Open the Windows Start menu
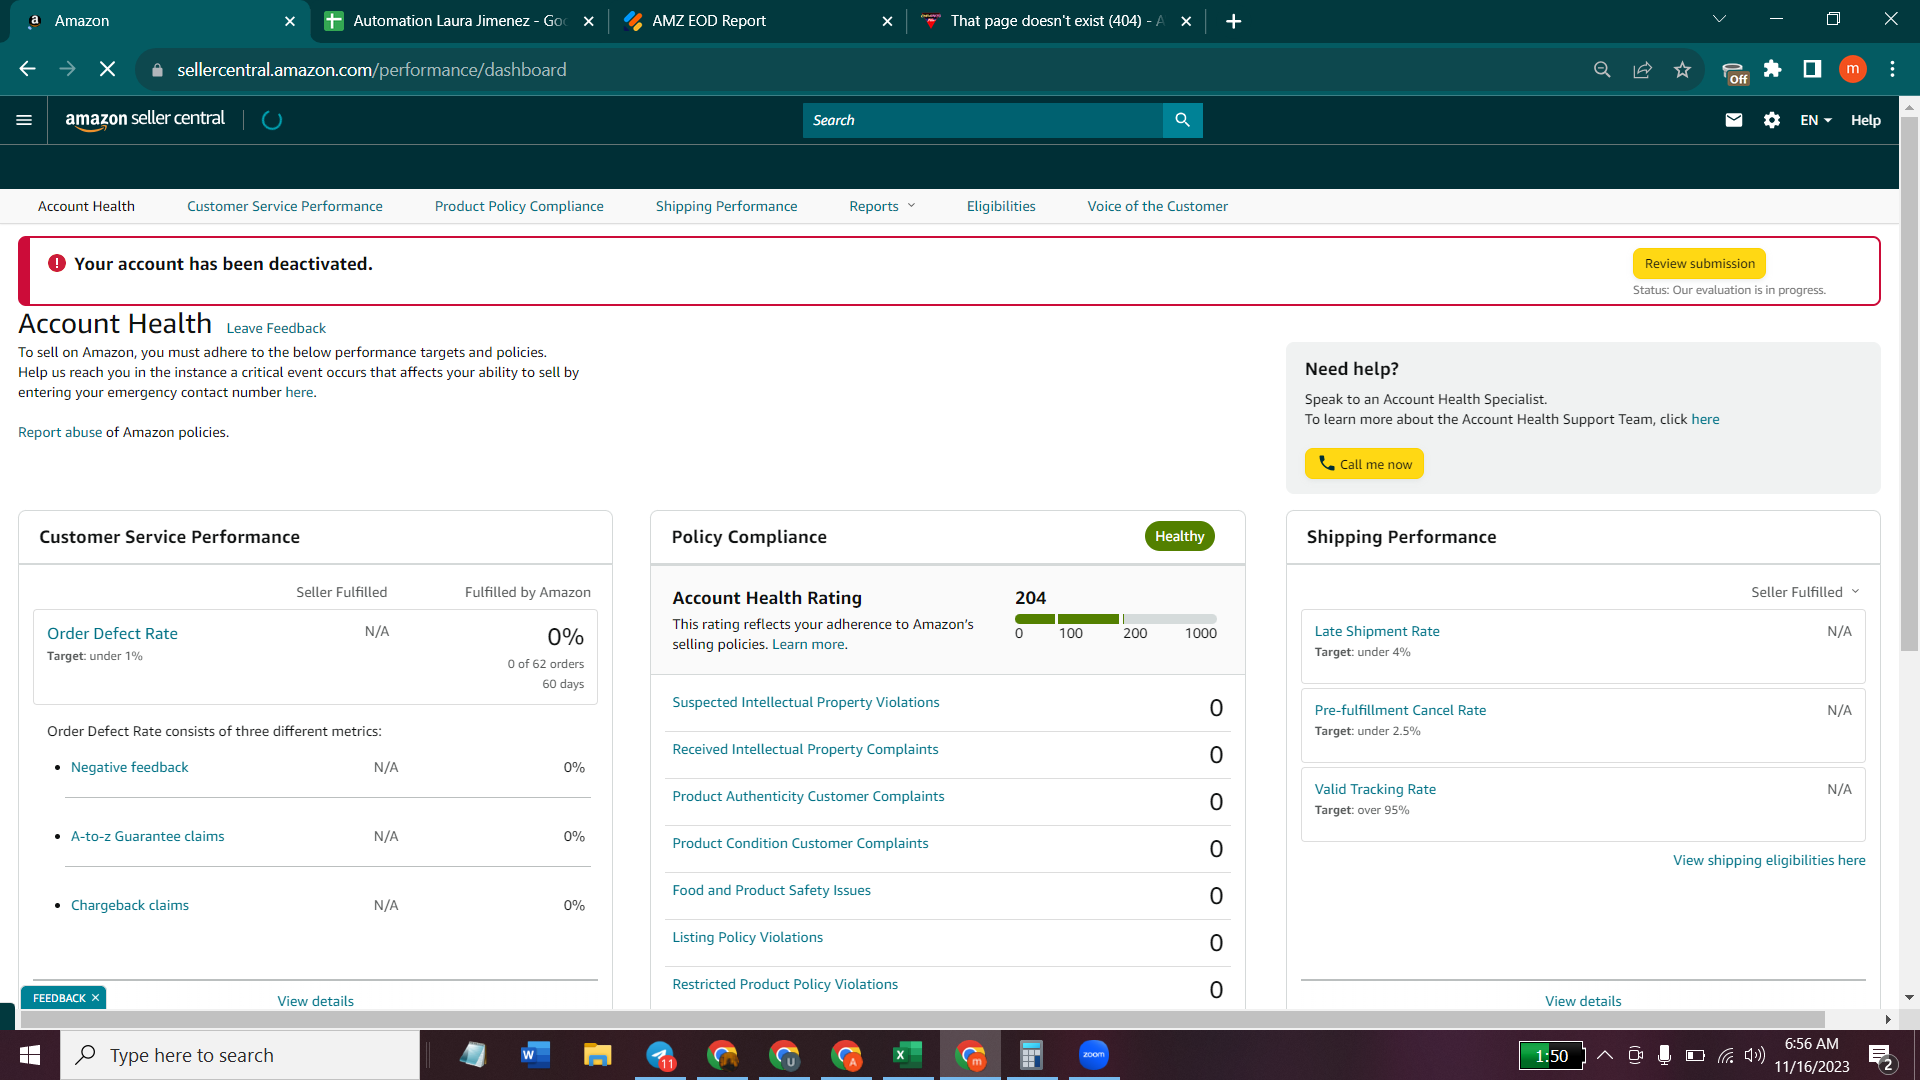This screenshot has height=1080, width=1920. pos(30,1055)
